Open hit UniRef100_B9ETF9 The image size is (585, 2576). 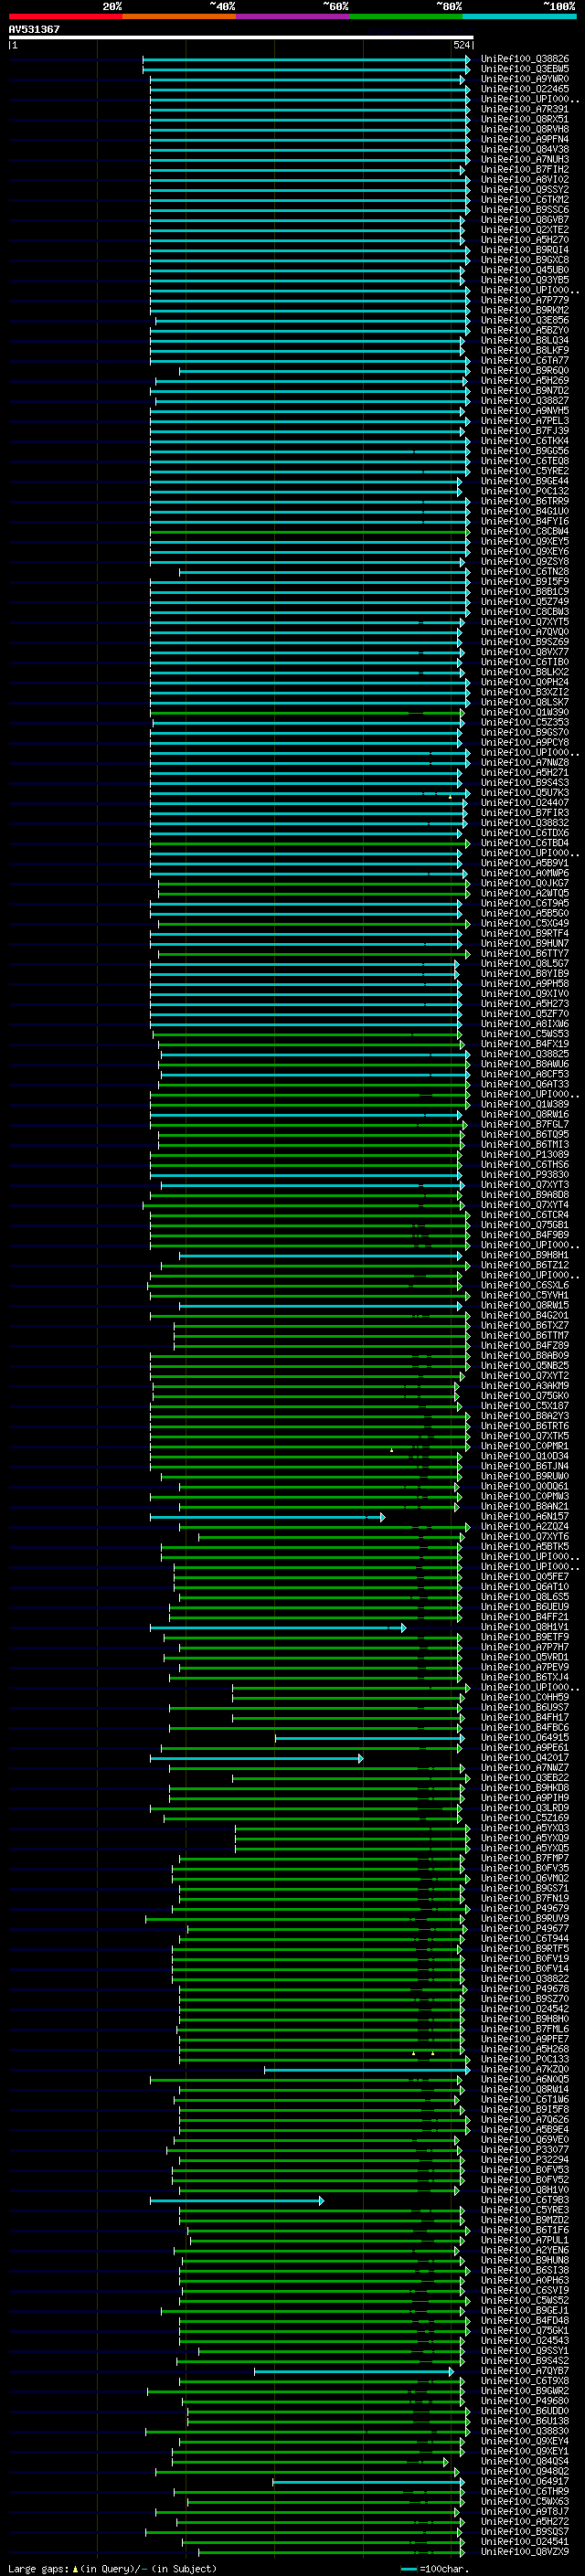click(525, 1637)
